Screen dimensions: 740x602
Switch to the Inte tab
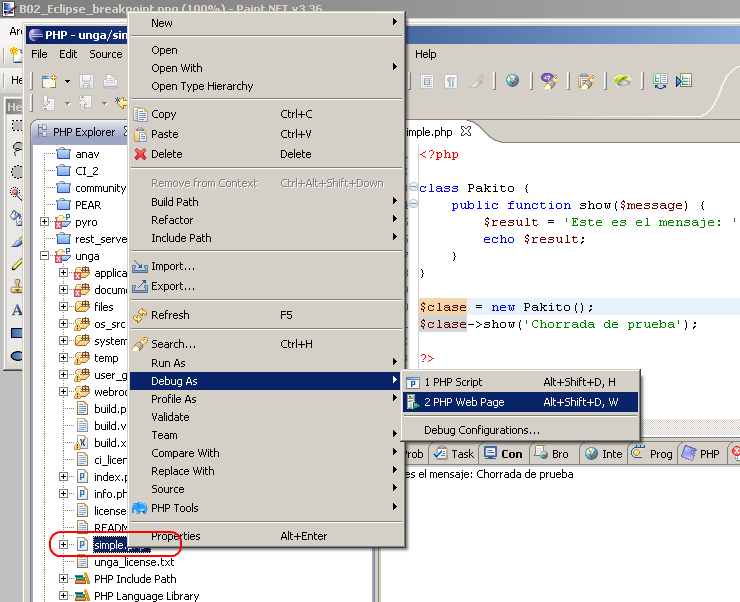(604, 454)
